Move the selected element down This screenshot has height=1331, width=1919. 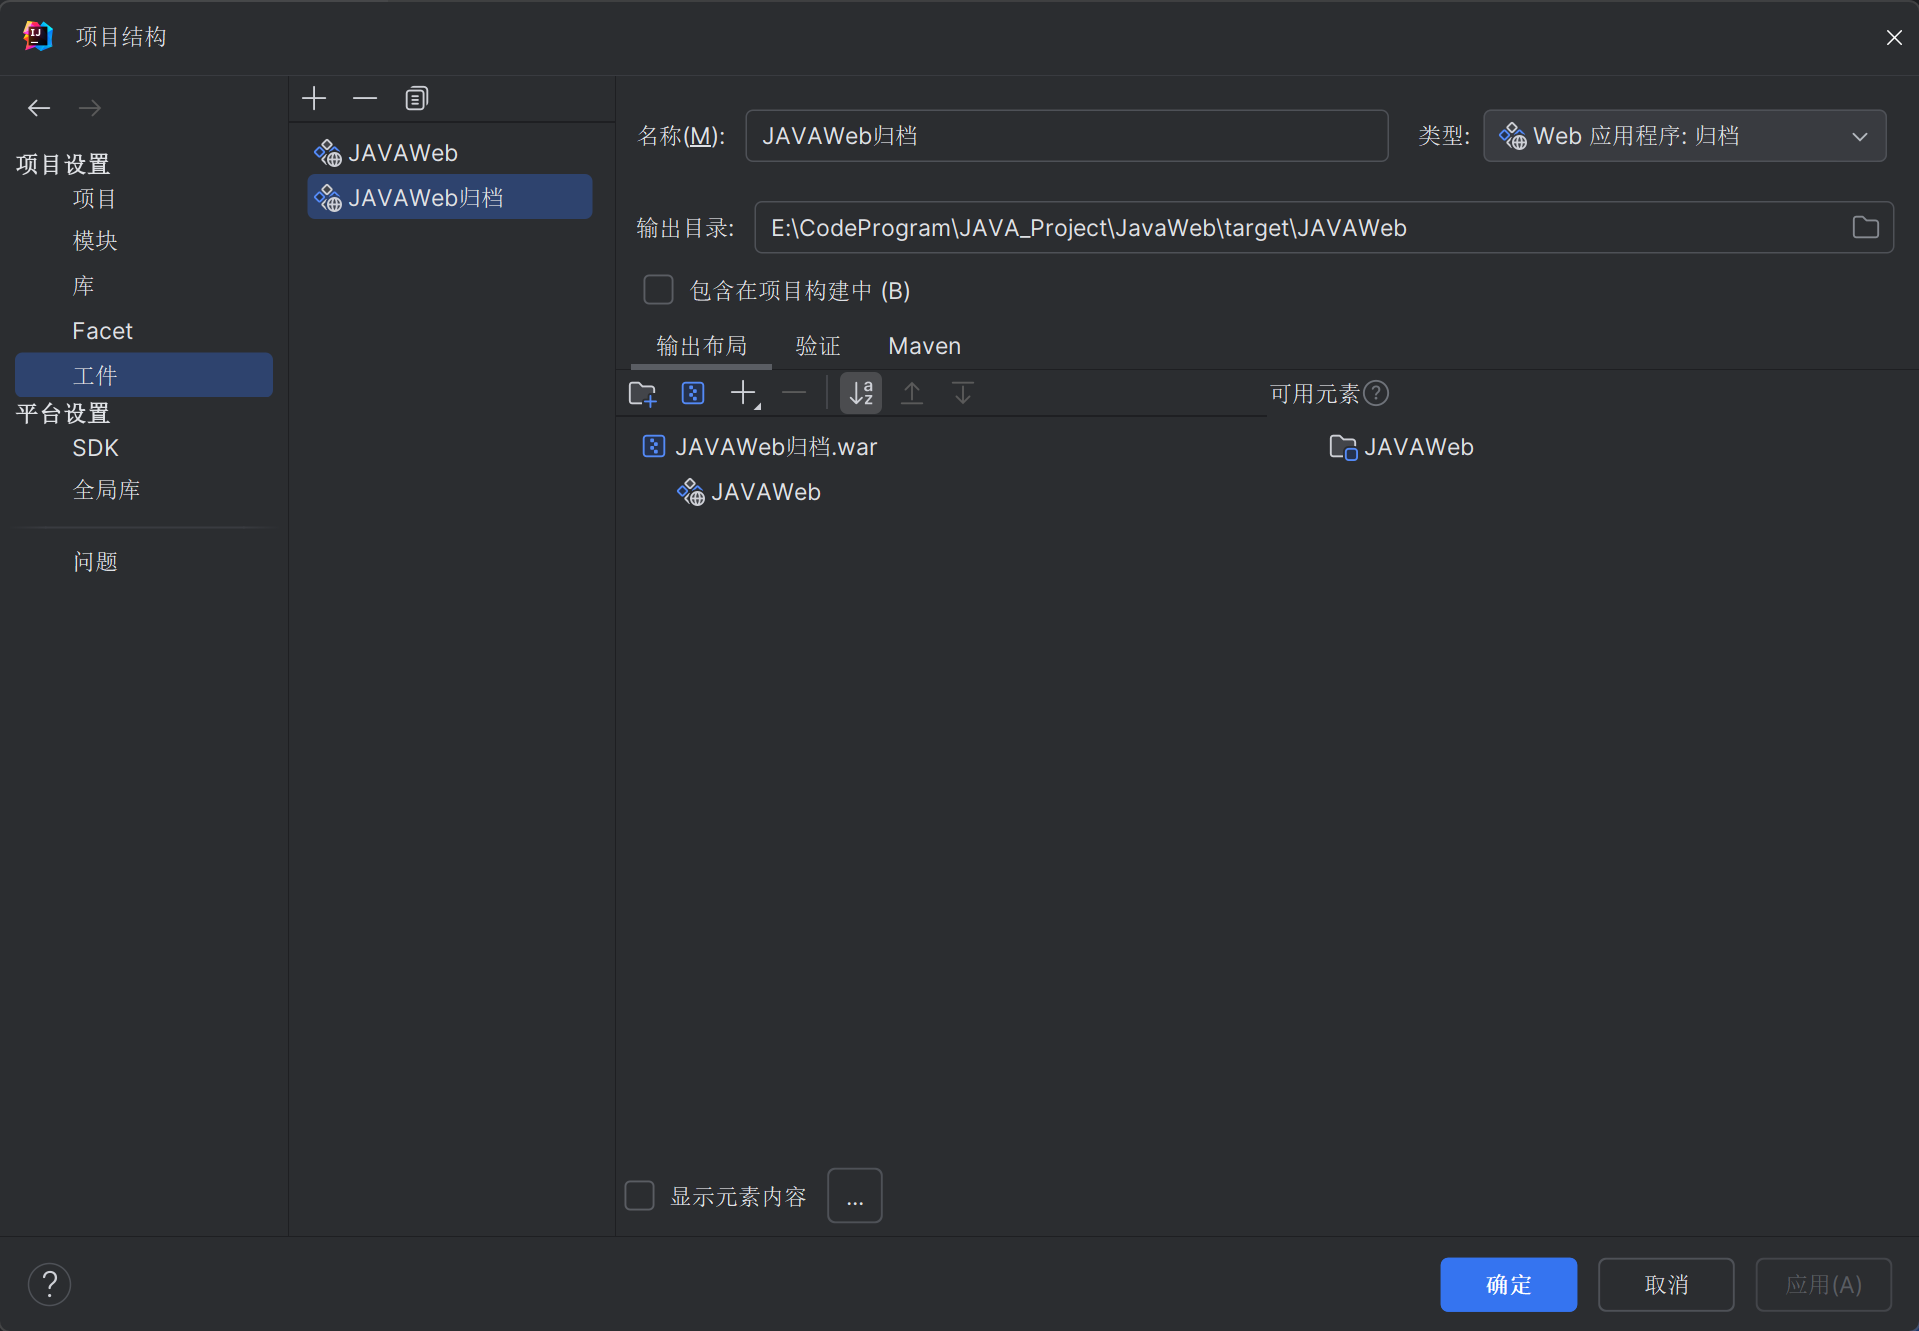click(x=963, y=394)
